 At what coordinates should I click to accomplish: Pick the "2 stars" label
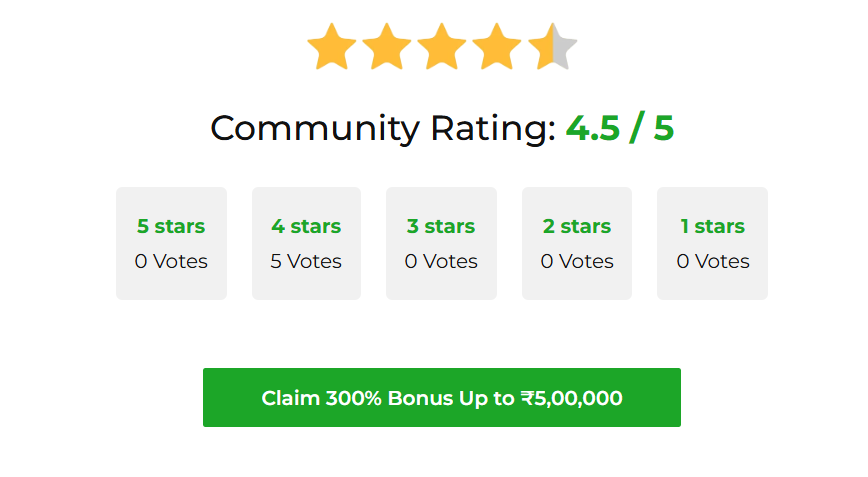click(577, 227)
